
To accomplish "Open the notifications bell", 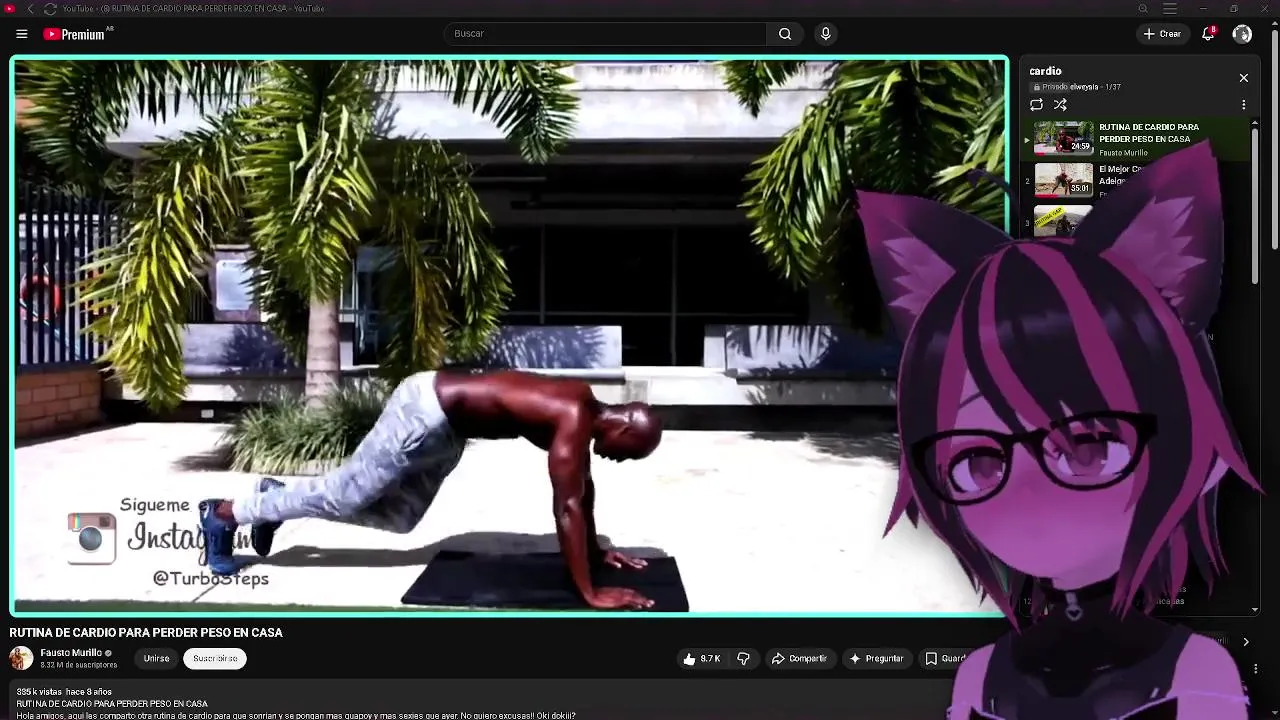I will click(x=1208, y=34).
